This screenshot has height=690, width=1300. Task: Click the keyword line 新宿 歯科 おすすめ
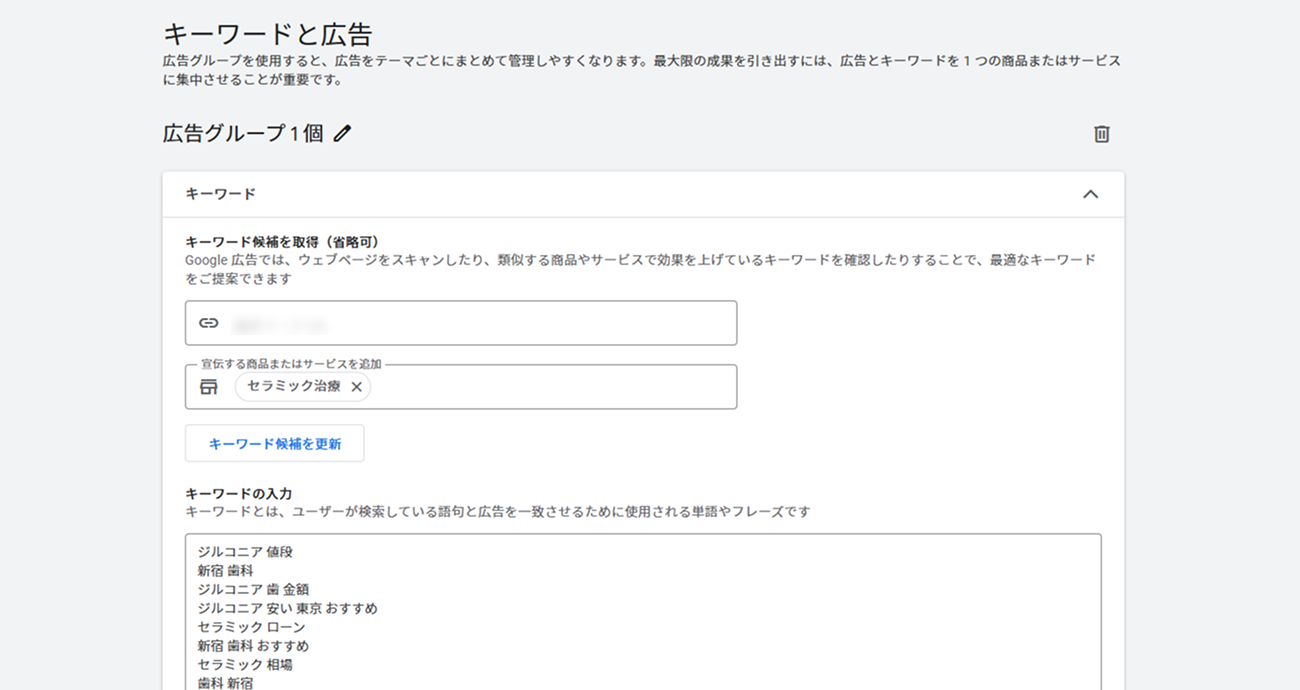[x=254, y=646]
